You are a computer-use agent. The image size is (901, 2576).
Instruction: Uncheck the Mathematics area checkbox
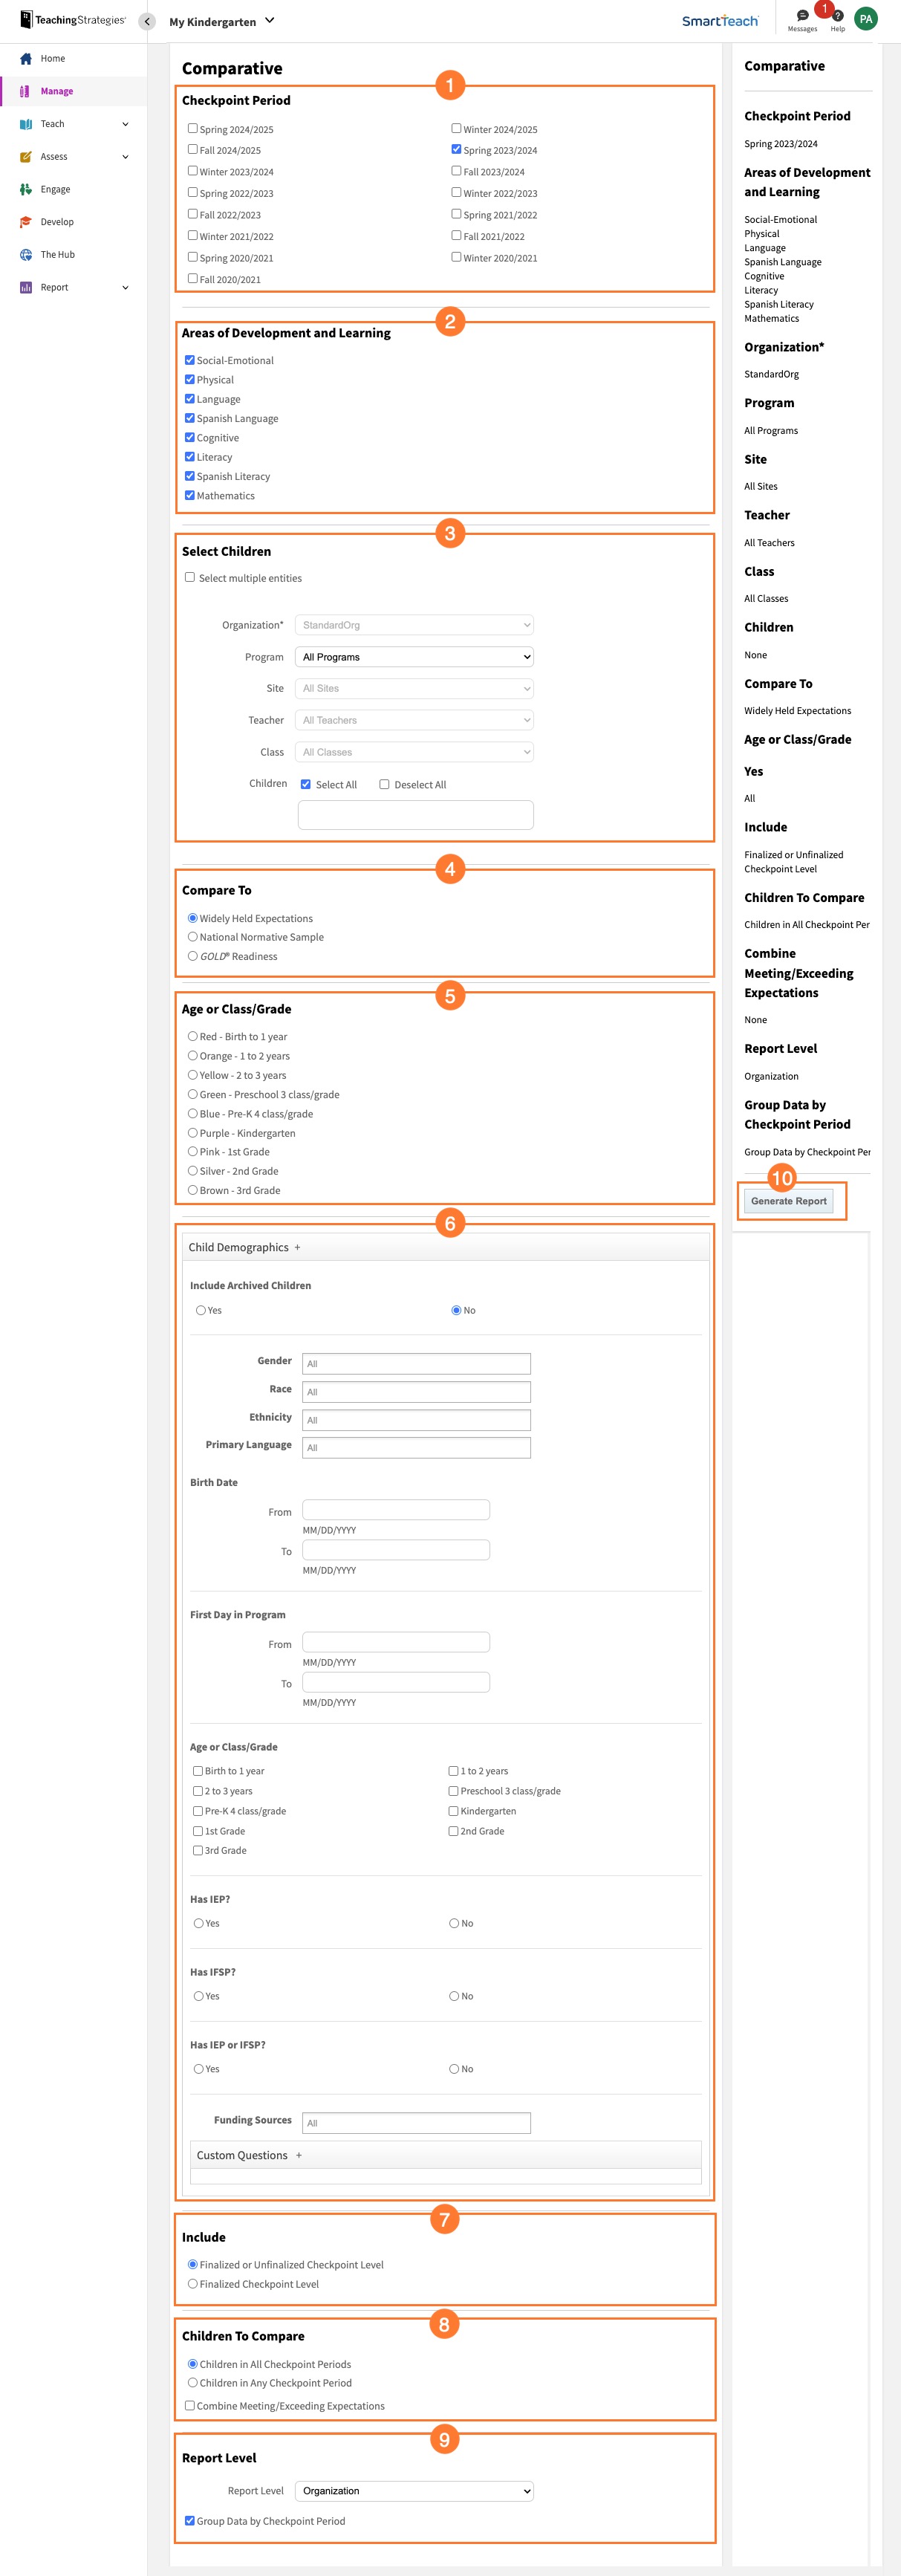190,495
